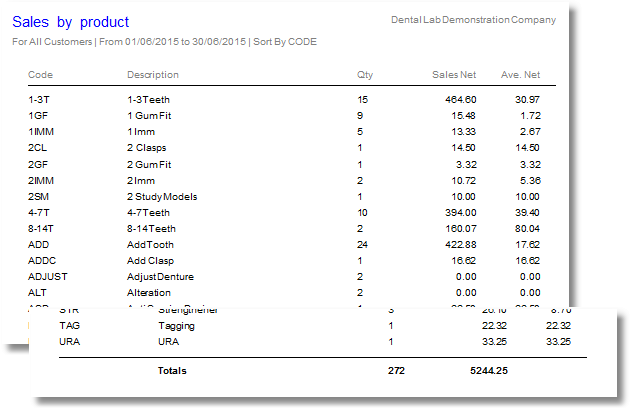631x415 pixels.
Task: Select code cell 'ADJUST'
Action: (47, 277)
